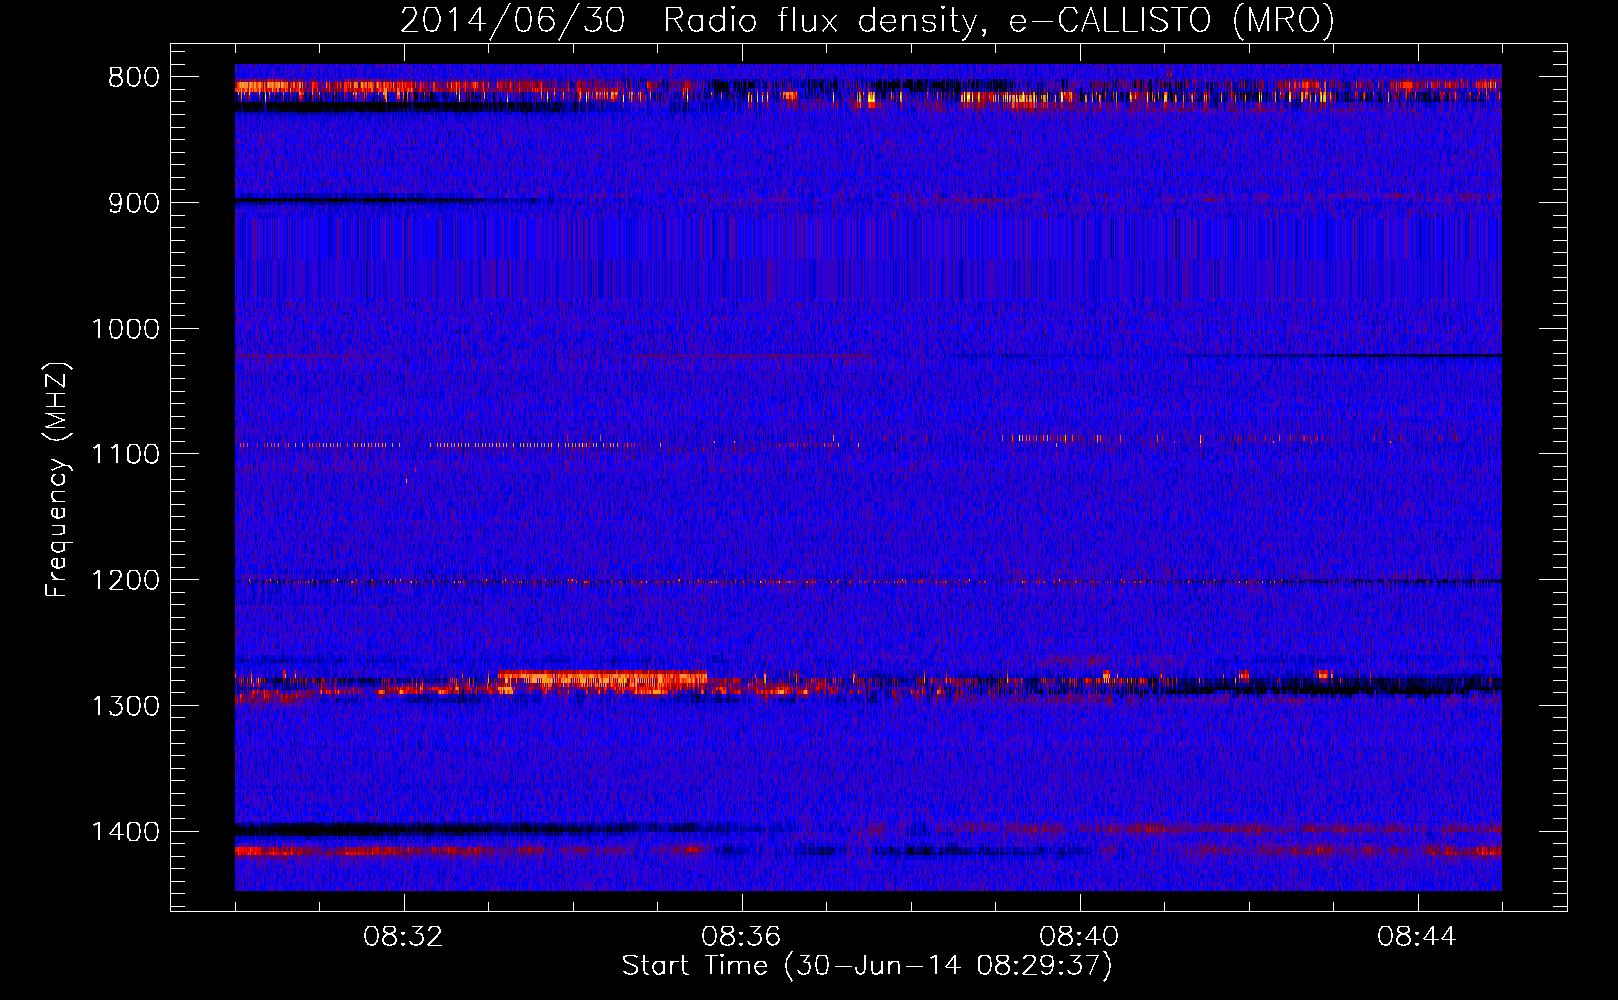Click the 'Frequency (MHZ)' axis title

point(58,480)
